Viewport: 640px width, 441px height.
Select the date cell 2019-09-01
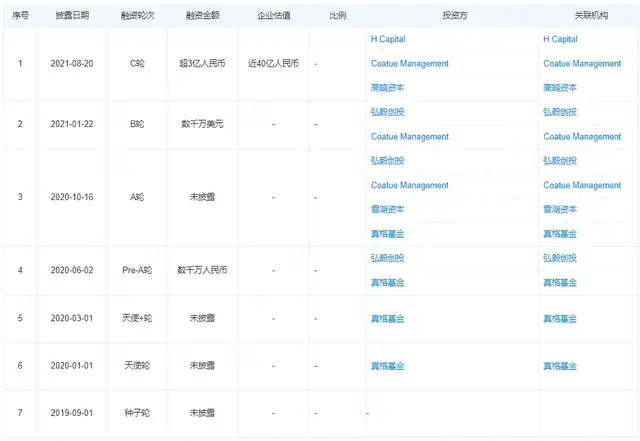[x=72, y=413]
